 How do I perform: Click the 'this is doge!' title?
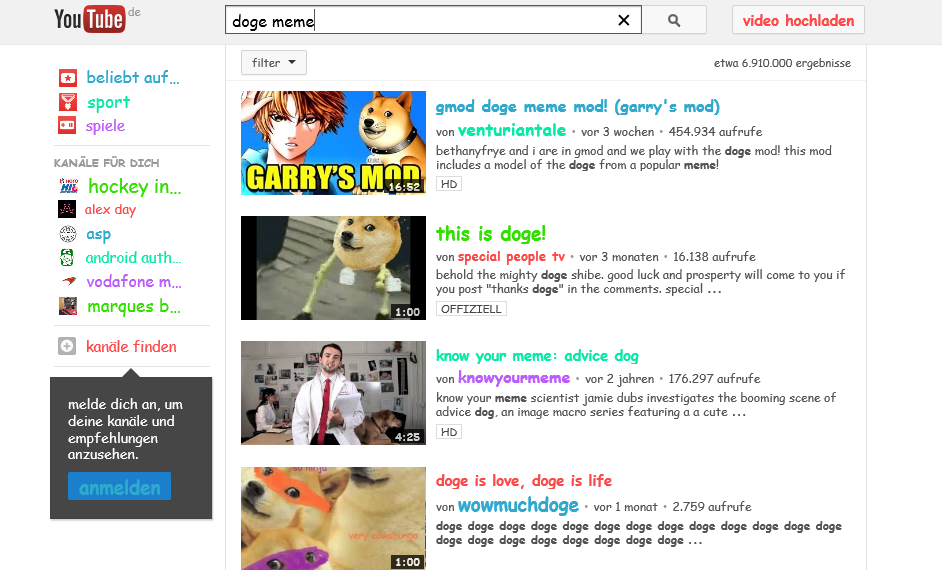pyautogui.click(x=491, y=234)
